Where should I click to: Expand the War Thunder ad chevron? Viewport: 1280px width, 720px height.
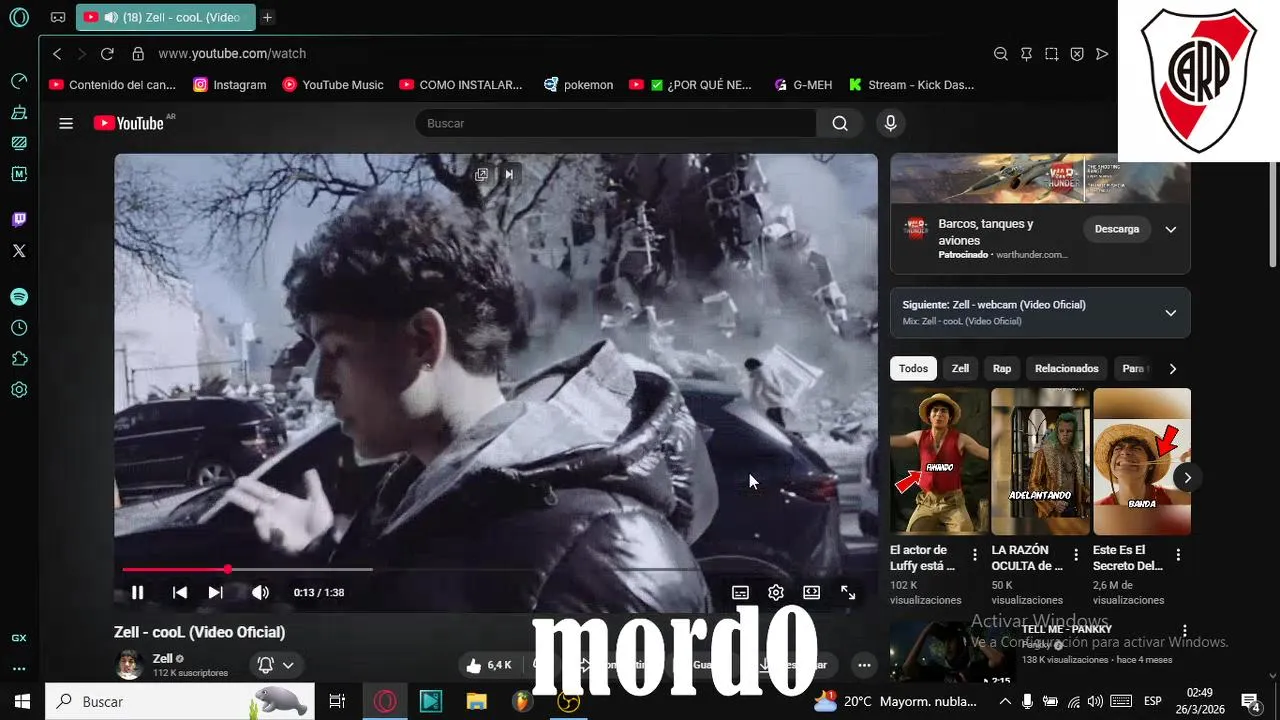1171,229
